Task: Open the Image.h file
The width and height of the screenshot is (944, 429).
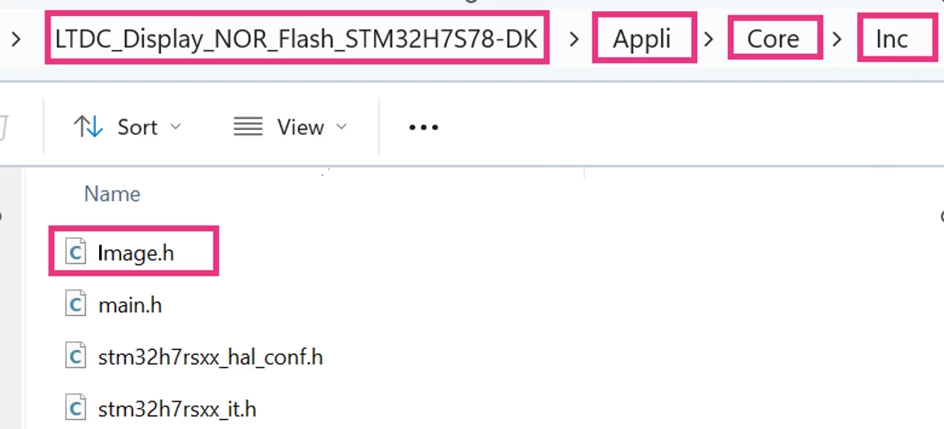Action: [x=135, y=253]
